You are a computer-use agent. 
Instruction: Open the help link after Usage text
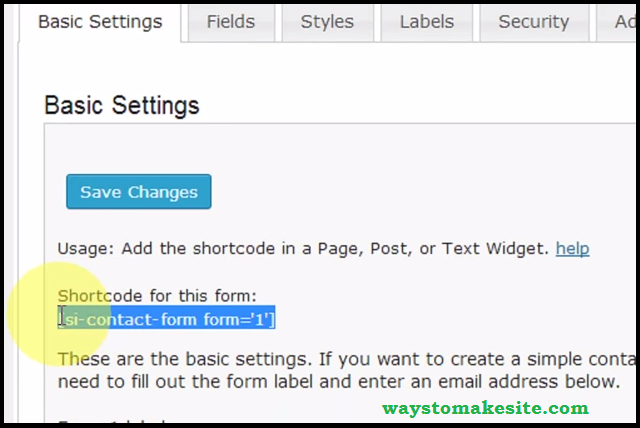(x=572, y=248)
